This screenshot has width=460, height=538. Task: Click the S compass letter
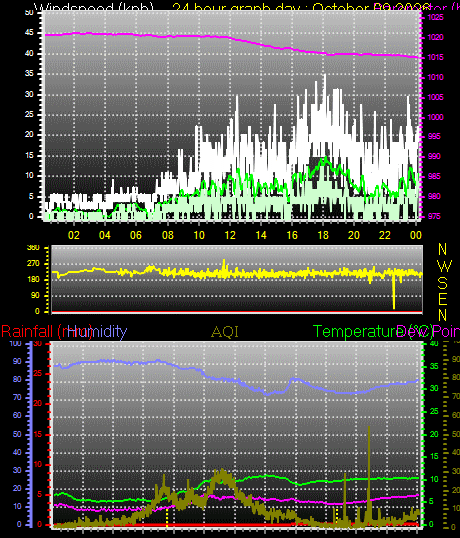click(443, 283)
